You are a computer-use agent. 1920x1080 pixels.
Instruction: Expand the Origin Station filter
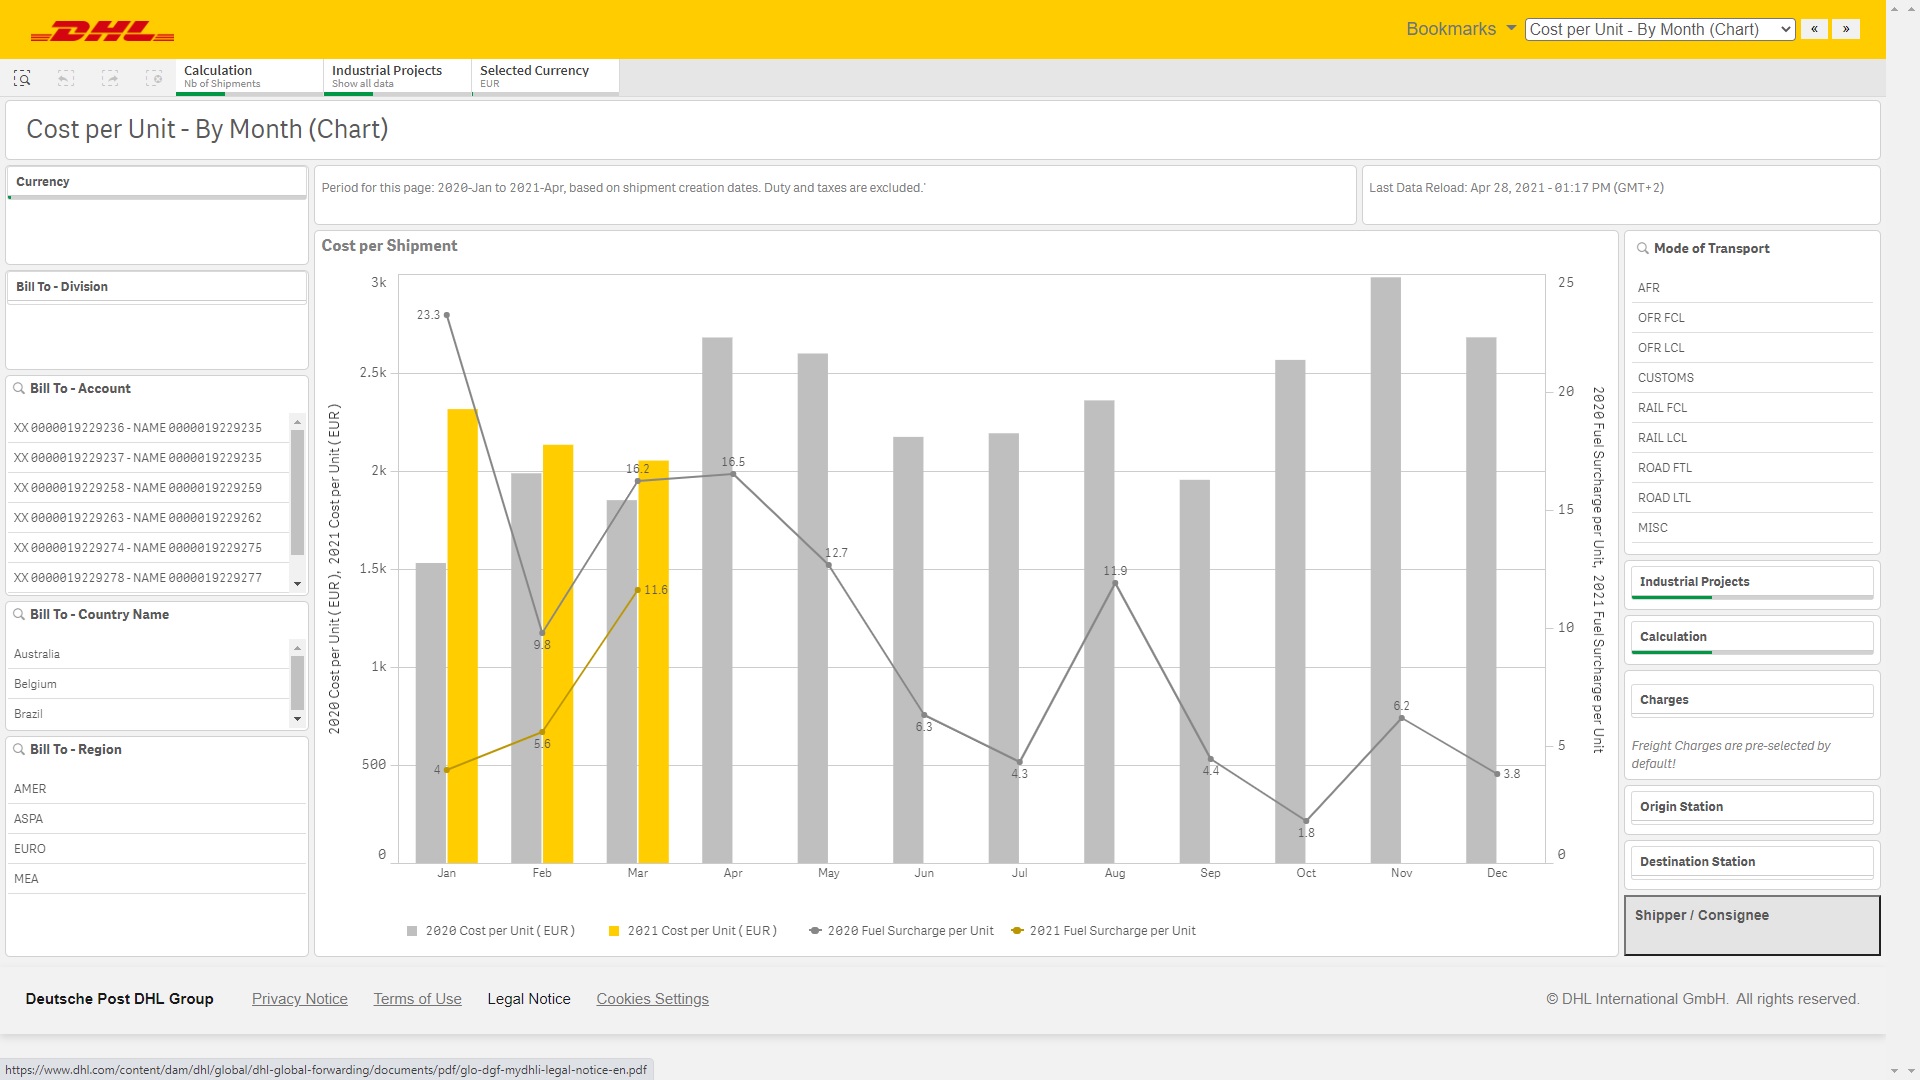pos(1751,807)
